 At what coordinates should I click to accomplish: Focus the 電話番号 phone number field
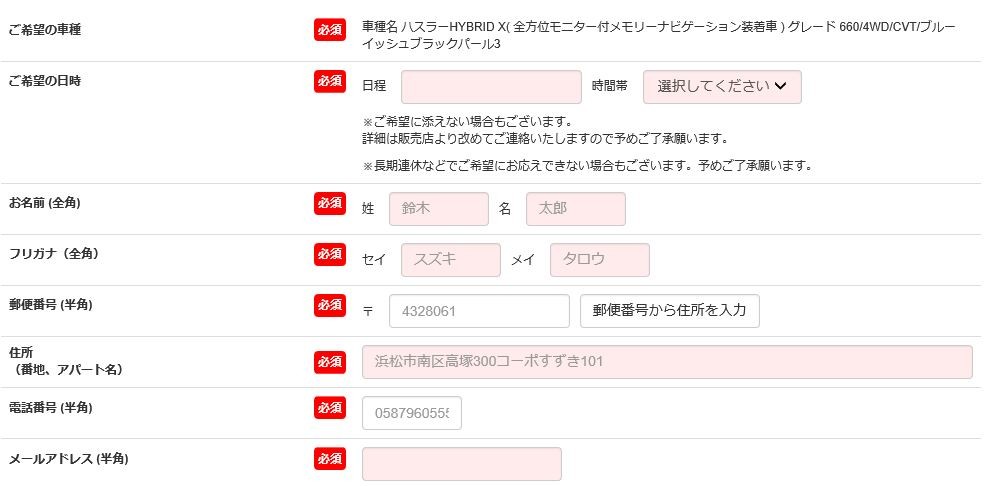[x=412, y=413]
